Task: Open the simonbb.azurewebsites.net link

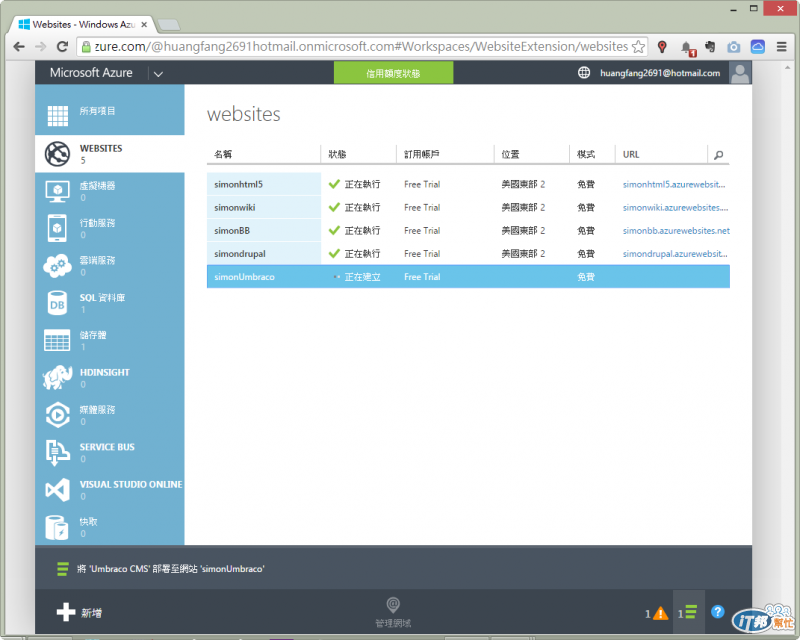Action: pos(676,231)
